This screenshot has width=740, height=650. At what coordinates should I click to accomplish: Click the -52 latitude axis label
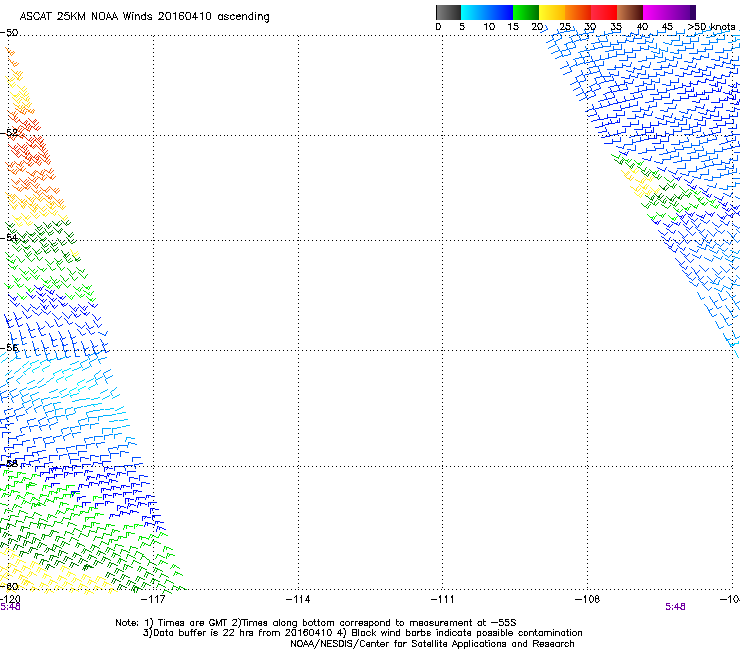point(9,133)
